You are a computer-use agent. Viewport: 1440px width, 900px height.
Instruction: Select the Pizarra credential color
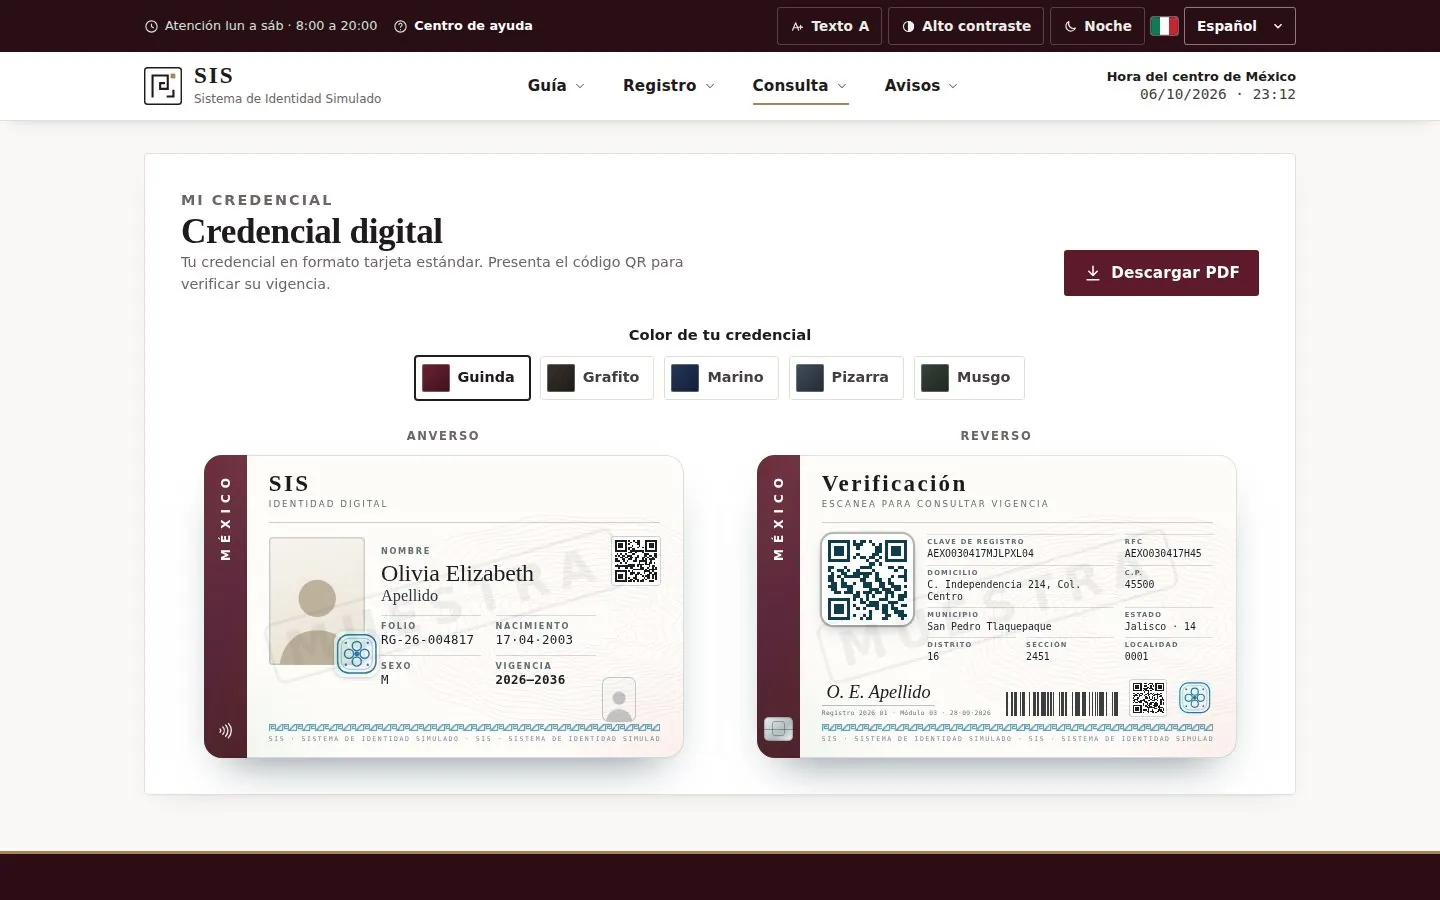[x=846, y=378]
